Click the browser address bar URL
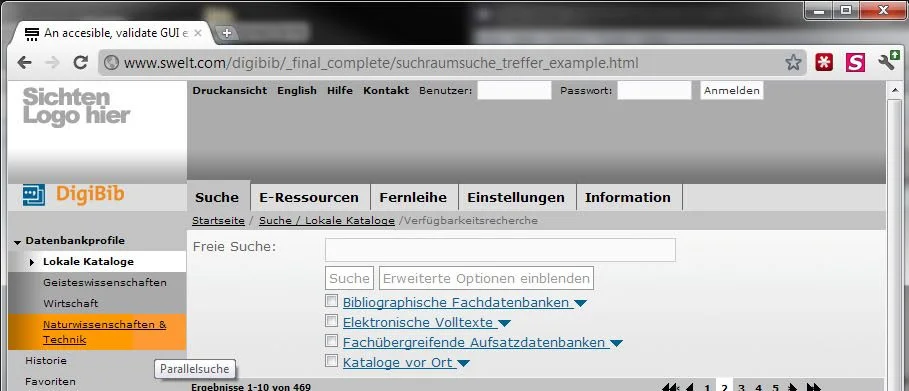 (381, 63)
